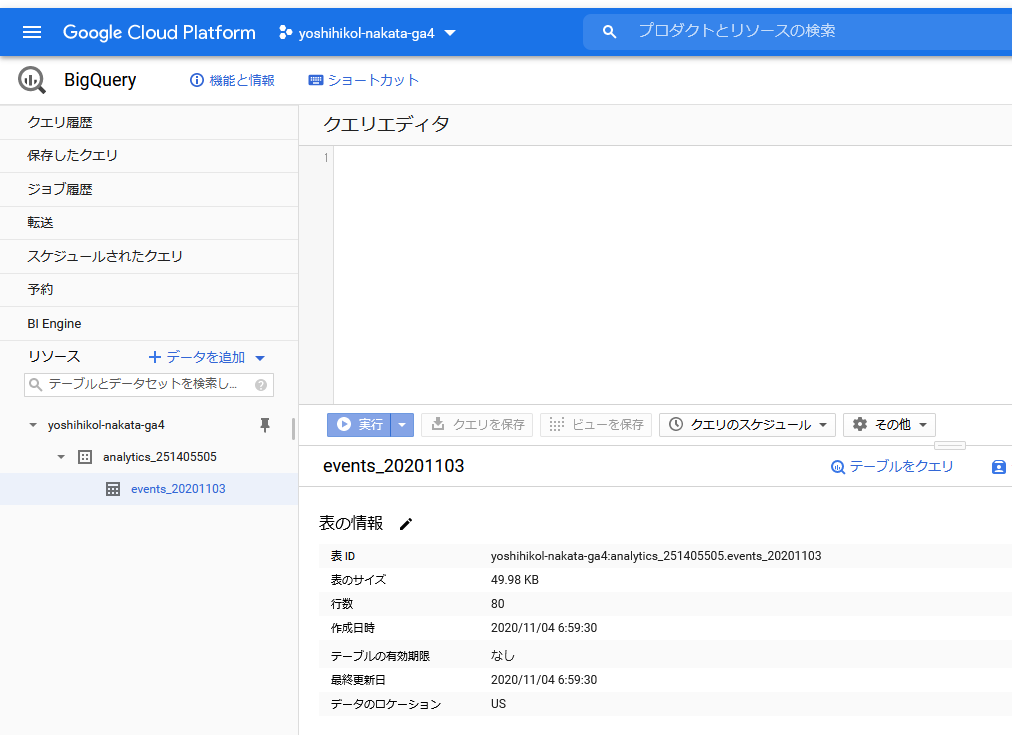Open the データを追加 dropdown arrow
The width and height of the screenshot is (1012, 735).
[260, 357]
